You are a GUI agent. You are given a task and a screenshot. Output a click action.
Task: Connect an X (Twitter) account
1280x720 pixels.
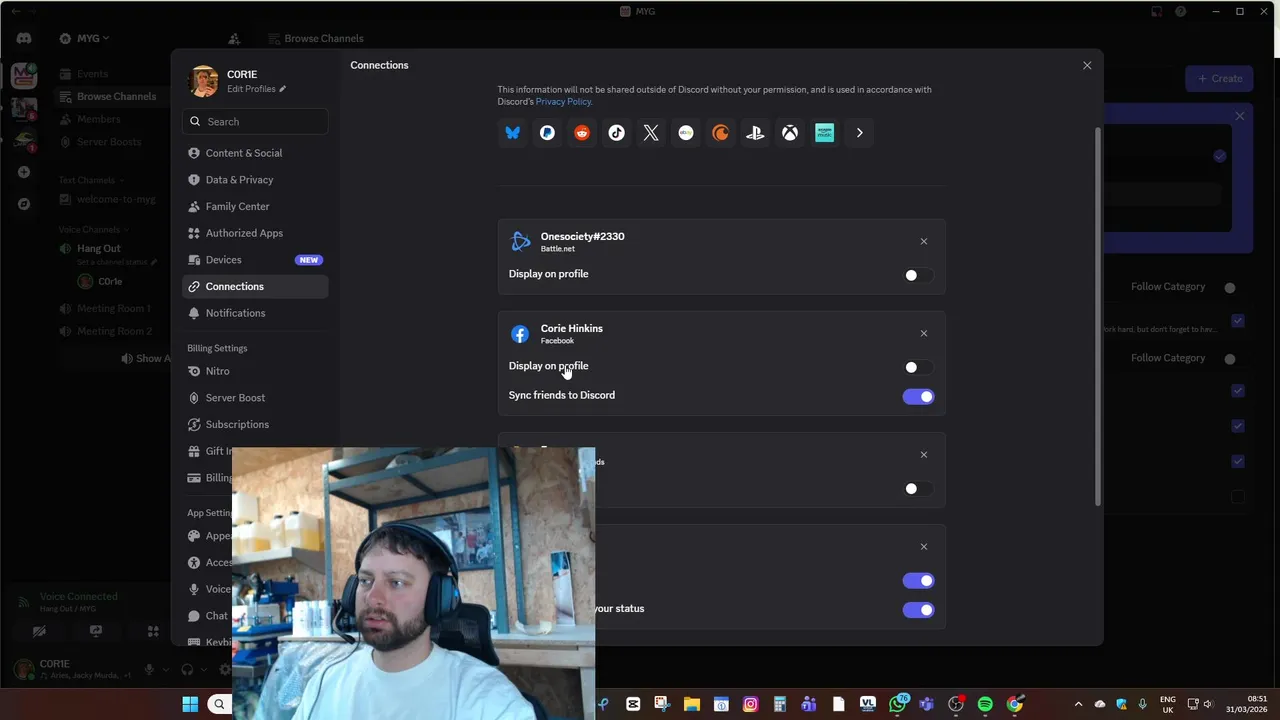click(x=651, y=133)
